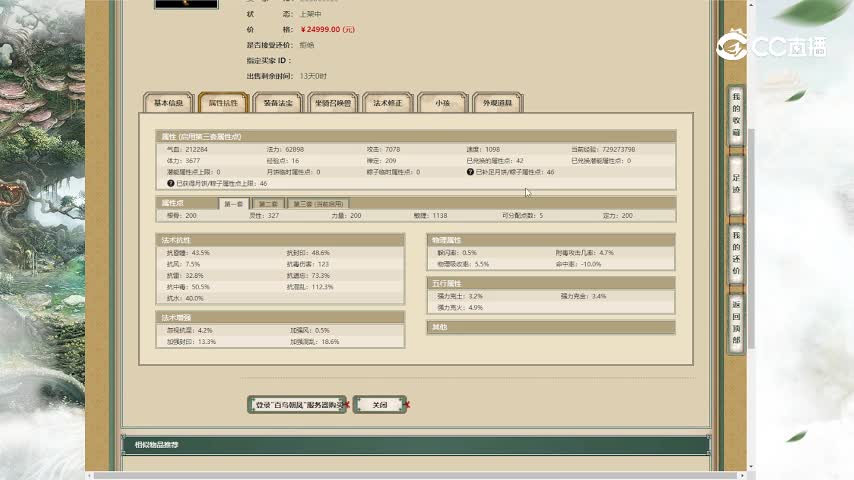Screen dimensions: 854x480
Task: Click the 强力克火: 4.9% entry
Action: click(460, 308)
